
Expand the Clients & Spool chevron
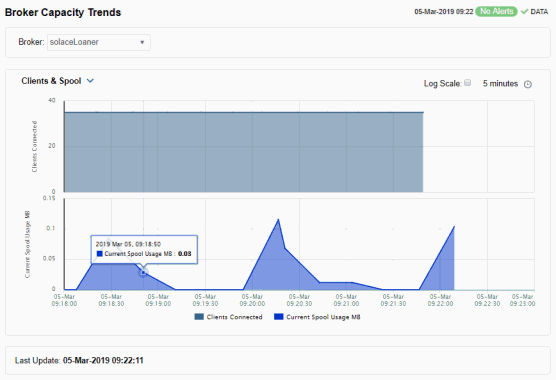coord(90,81)
